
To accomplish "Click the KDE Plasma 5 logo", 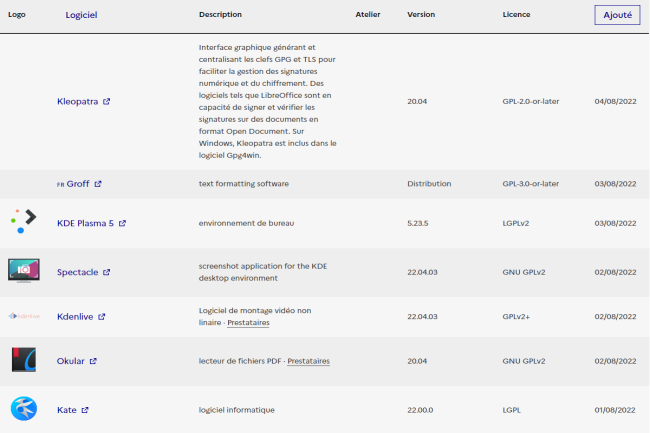I will [x=24, y=221].
